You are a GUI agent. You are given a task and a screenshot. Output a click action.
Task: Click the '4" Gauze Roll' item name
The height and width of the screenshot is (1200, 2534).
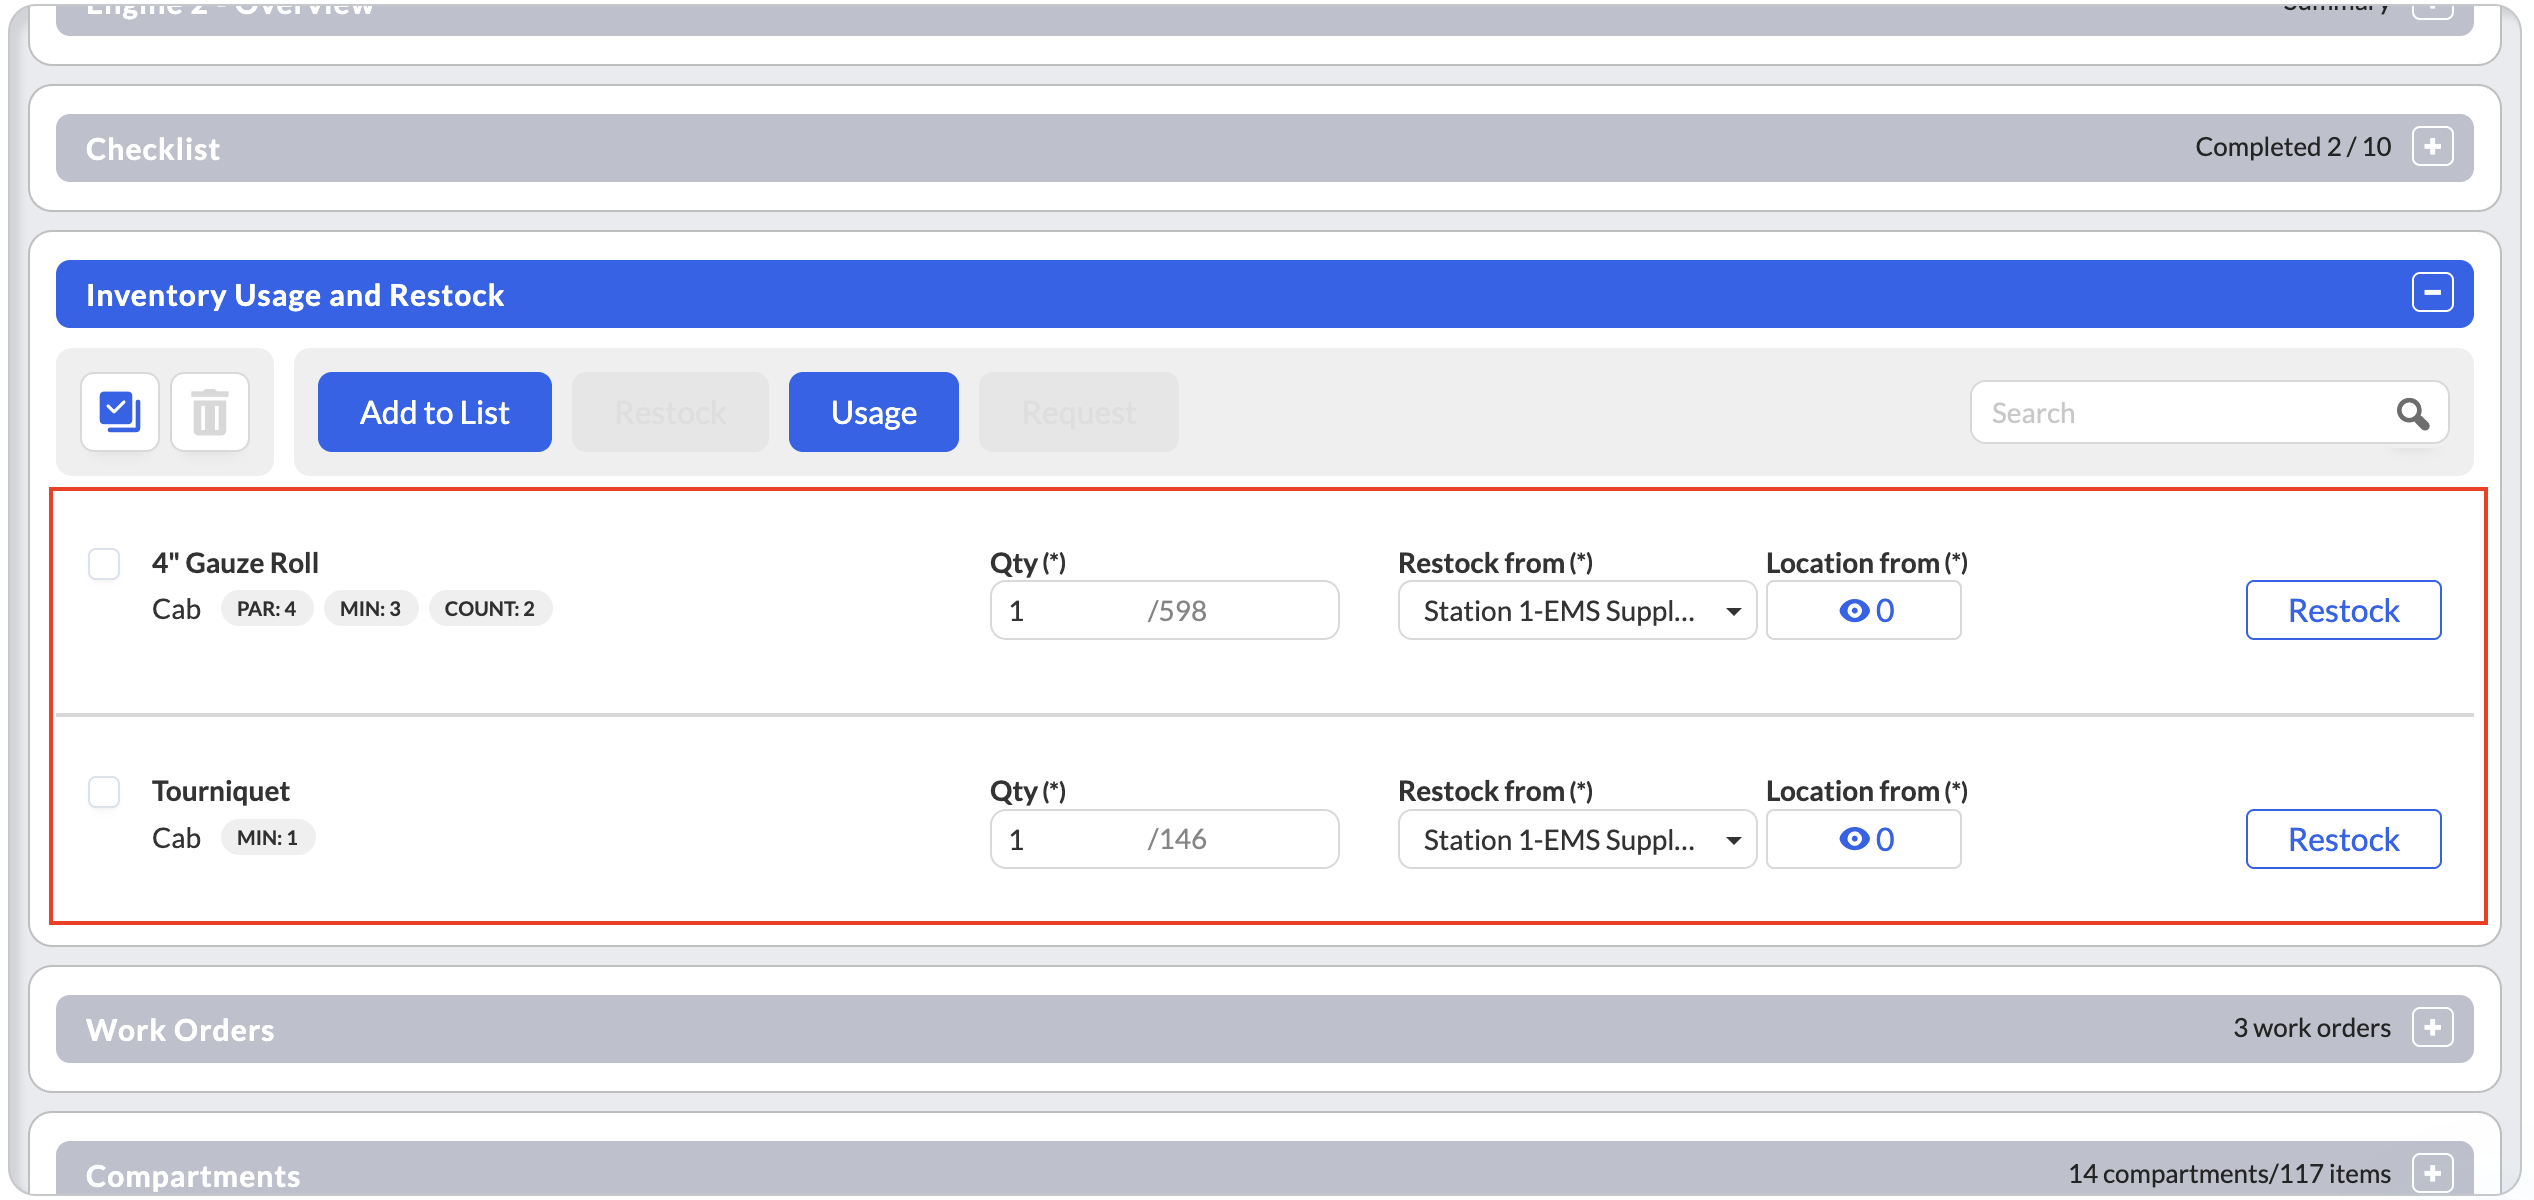pyautogui.click(x=235, y=563)
